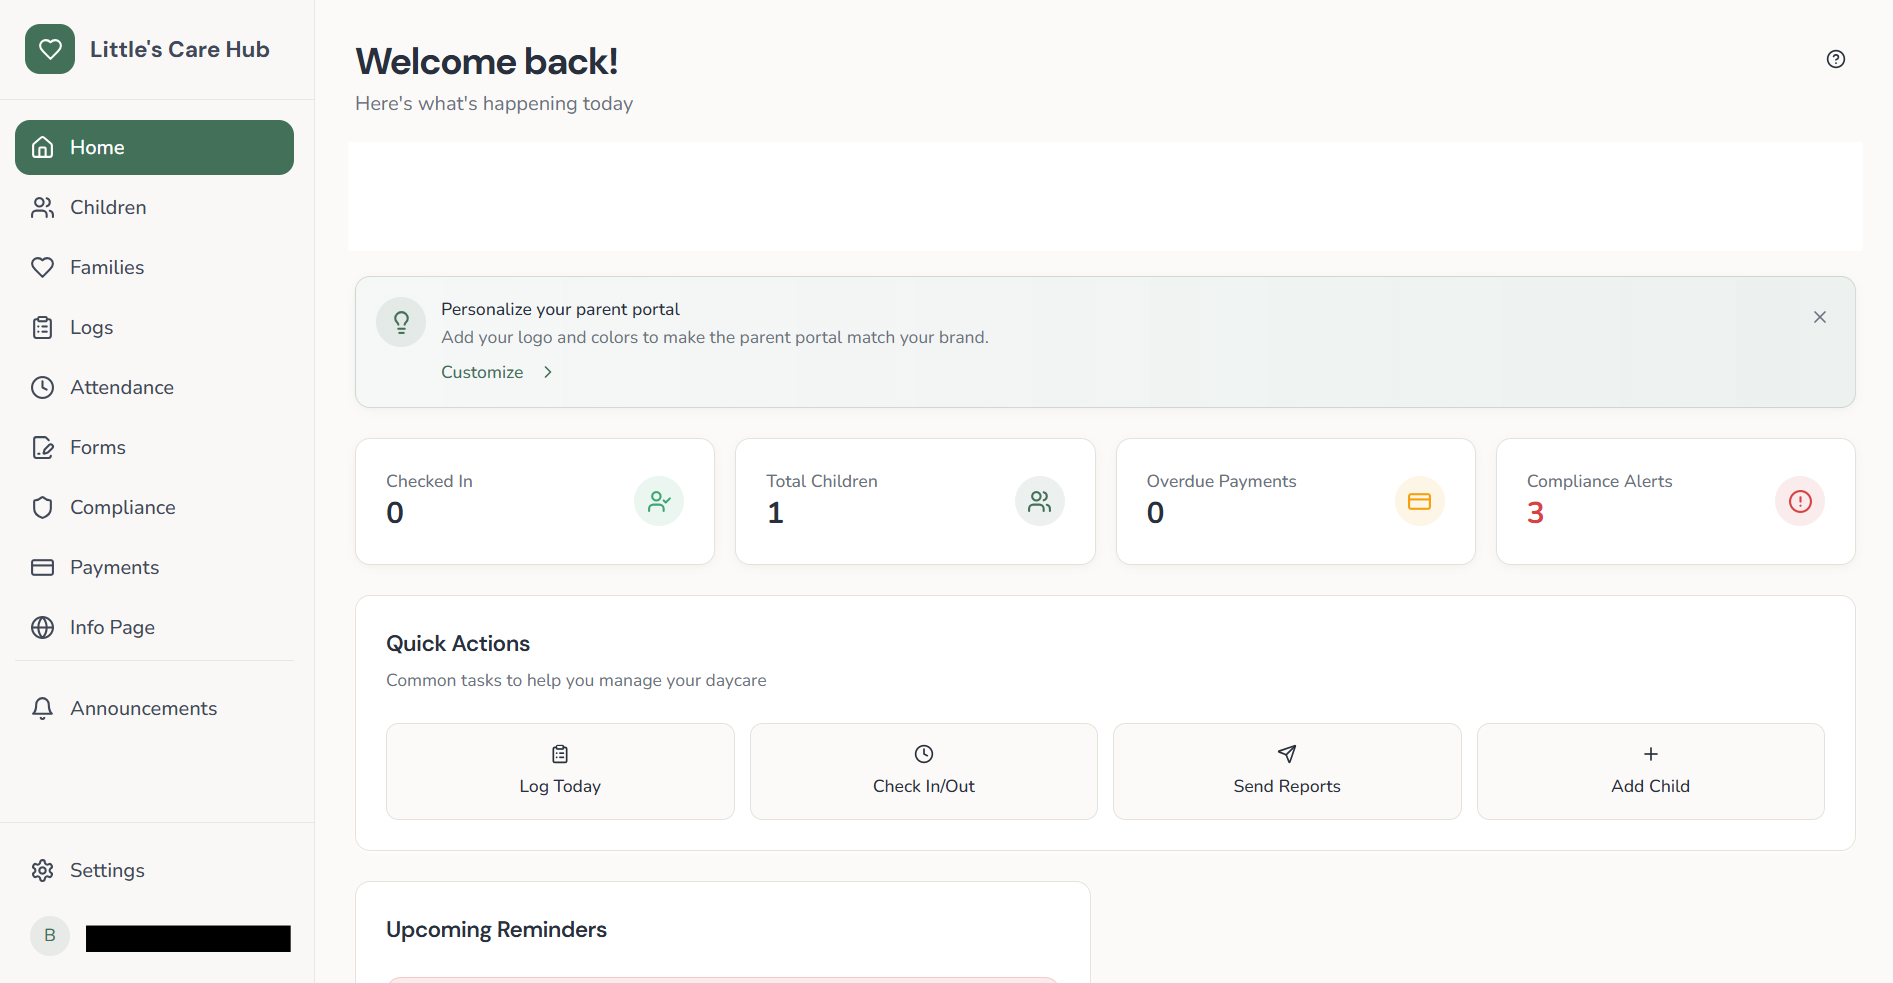Click the Logs clipboard icon in sidebar

[42, 327]
